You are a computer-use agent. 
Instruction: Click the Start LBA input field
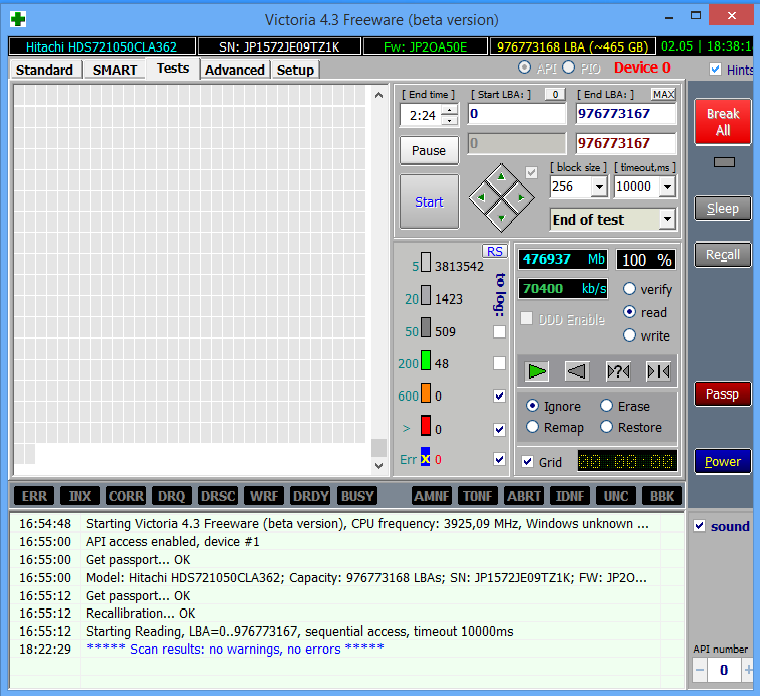tap(517, 114)
